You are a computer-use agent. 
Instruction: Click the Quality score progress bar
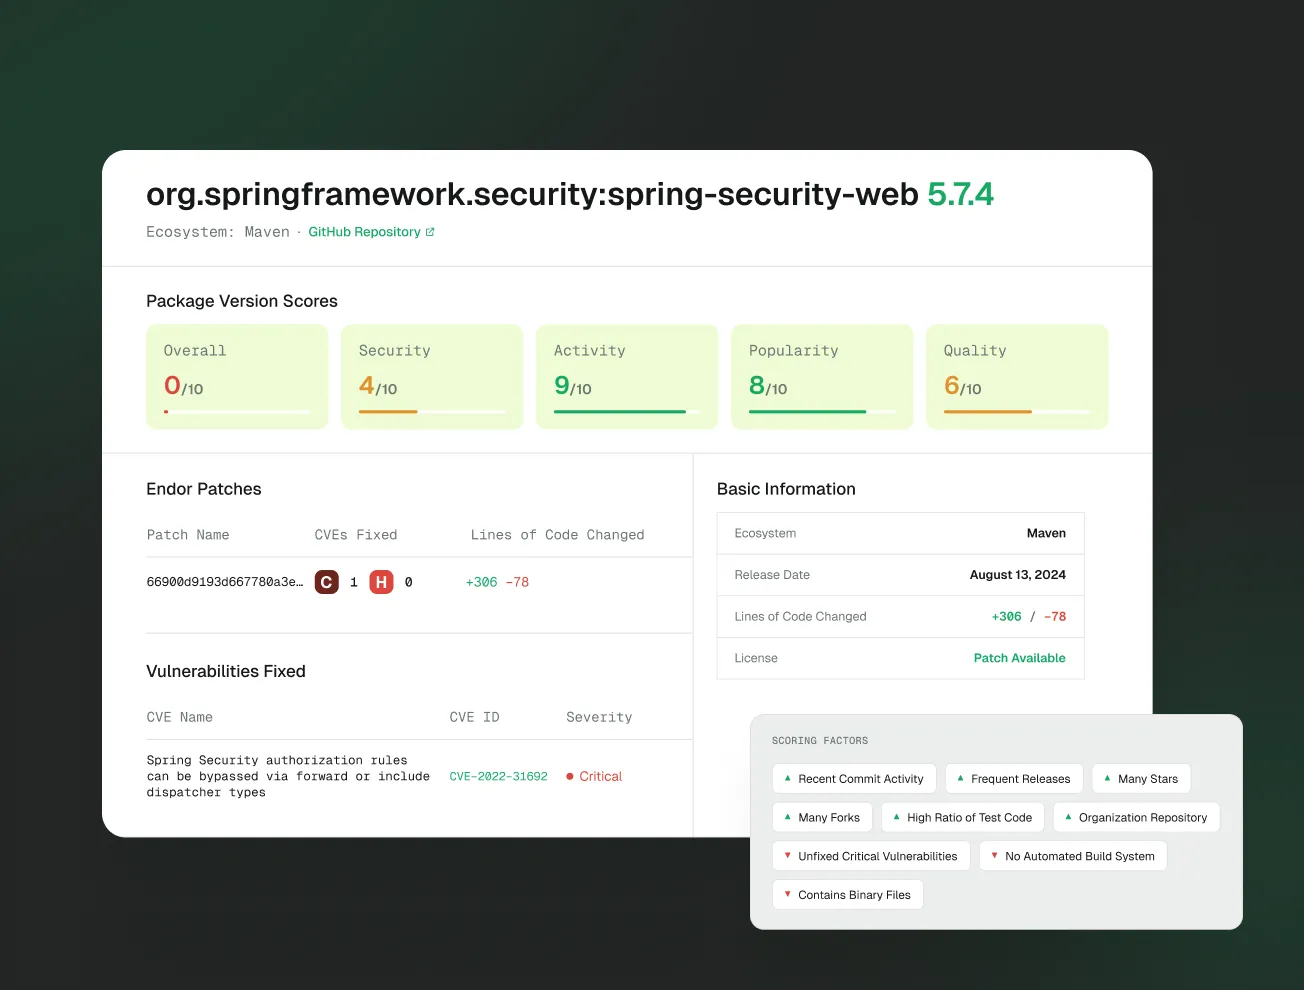tap(1017, 411)
